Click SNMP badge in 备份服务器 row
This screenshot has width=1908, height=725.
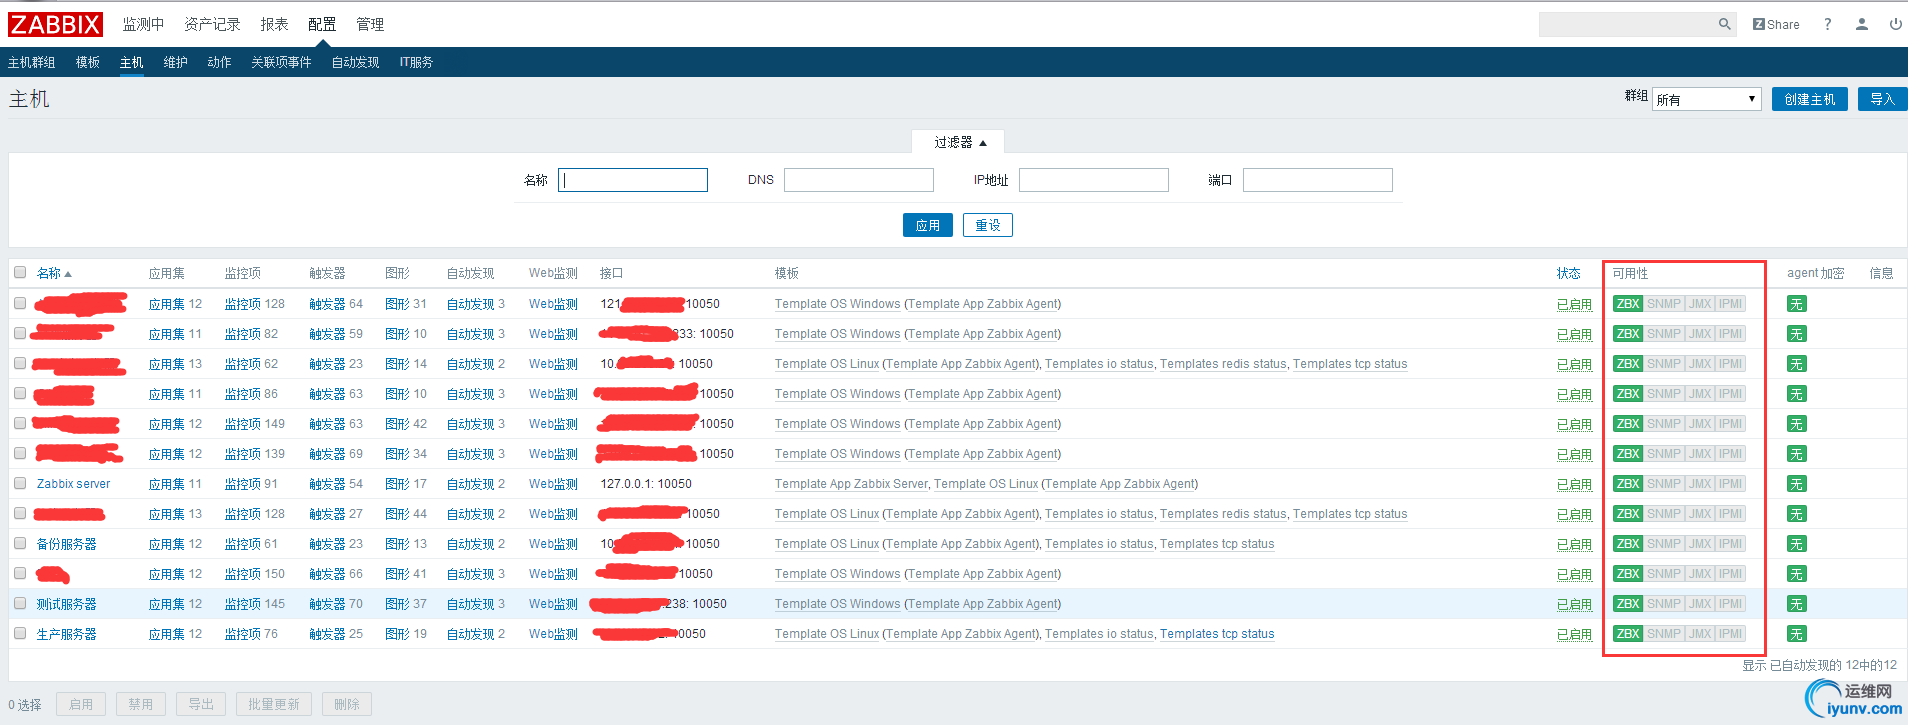pos(1664,544)
